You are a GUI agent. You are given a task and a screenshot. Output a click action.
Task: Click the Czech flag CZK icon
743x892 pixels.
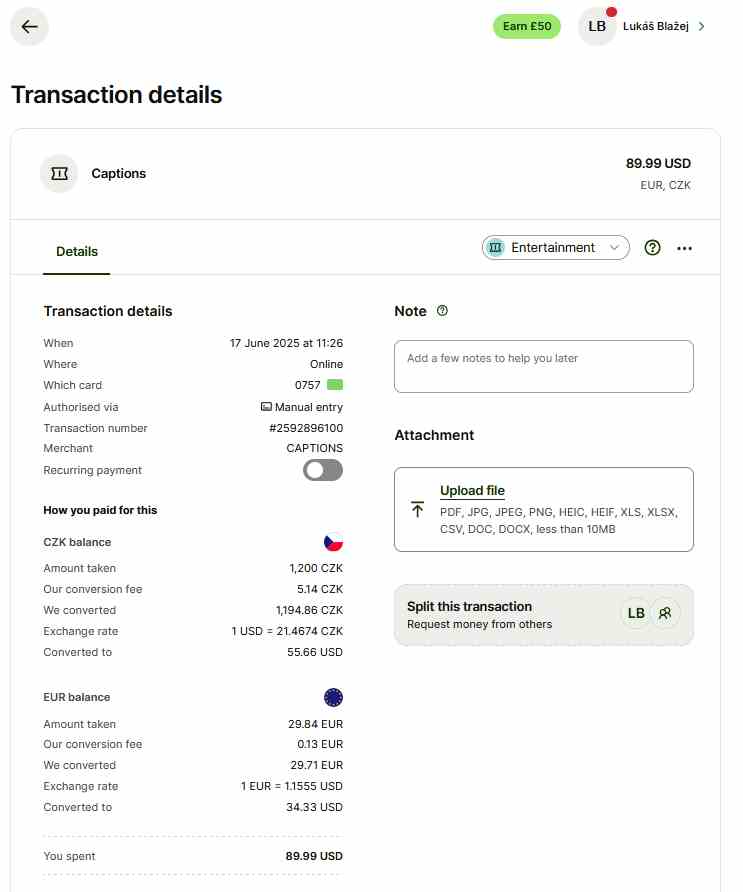(333, 542)
